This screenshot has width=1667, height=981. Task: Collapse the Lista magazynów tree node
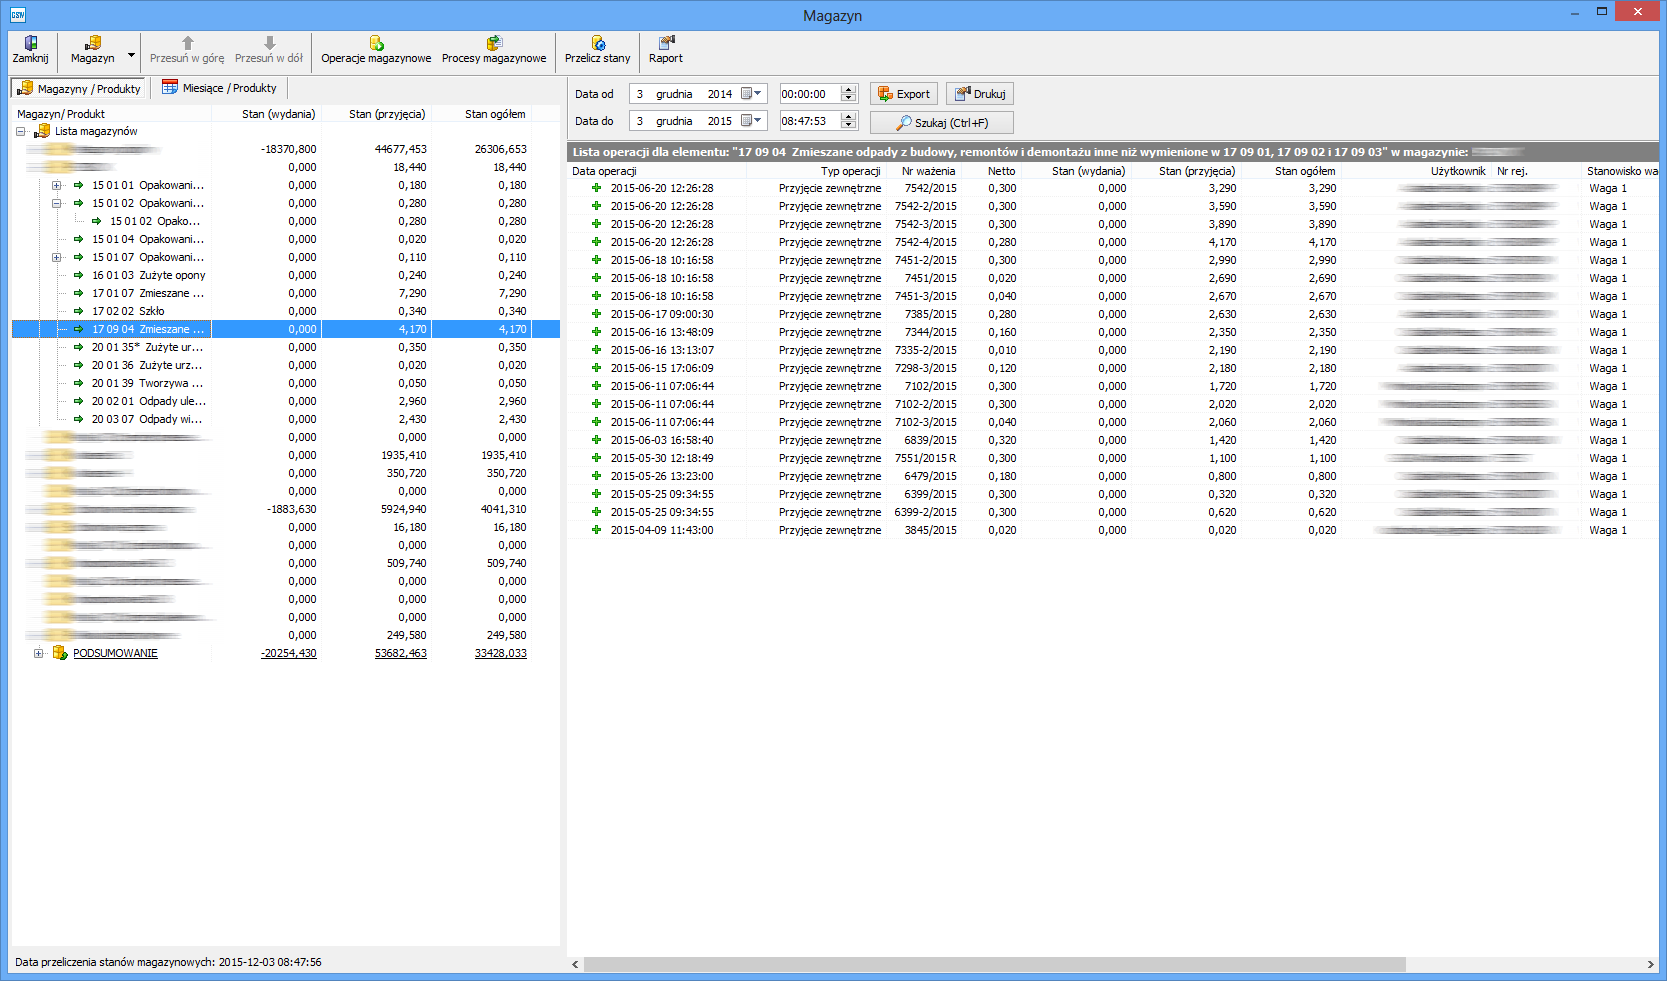coord(21,131)
